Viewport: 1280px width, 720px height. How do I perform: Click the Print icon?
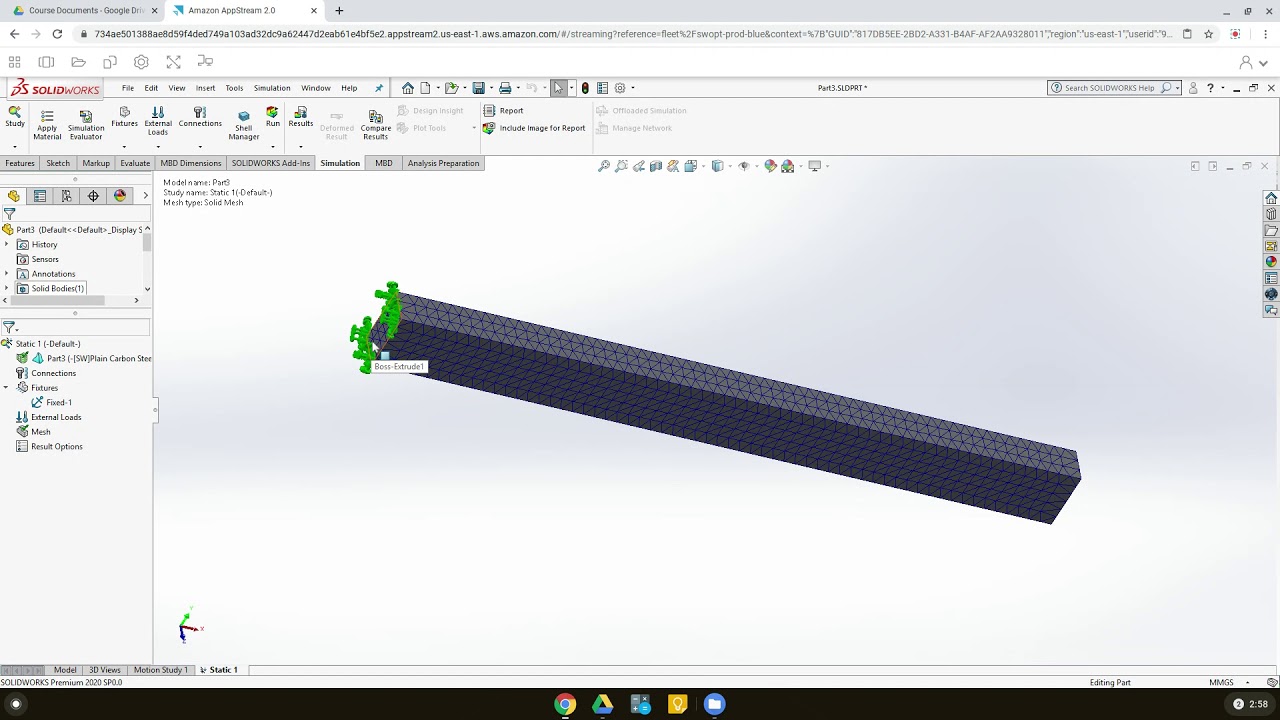505,88
